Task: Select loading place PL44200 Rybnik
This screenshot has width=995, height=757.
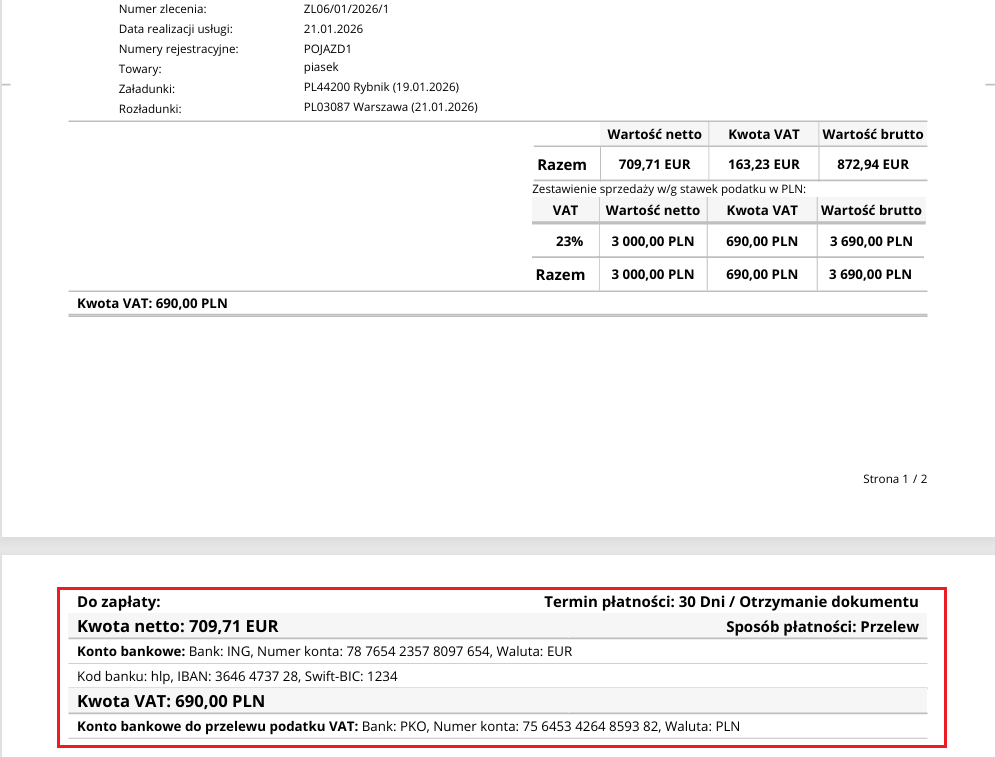Action: [346, 87]
